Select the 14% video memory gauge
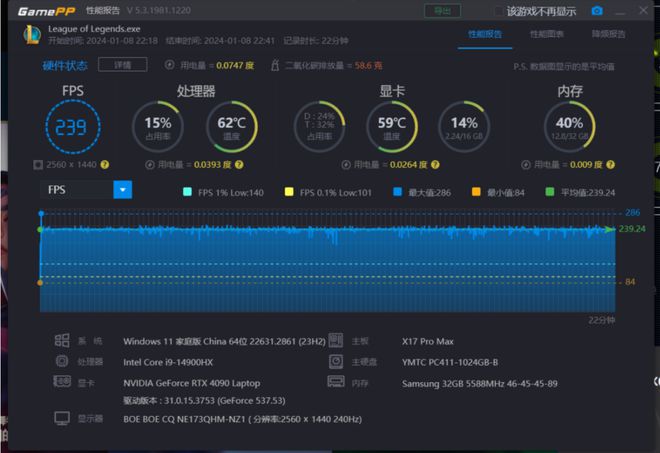The height and width of the screenshot is (453, 660). click(x=464, y=127)
